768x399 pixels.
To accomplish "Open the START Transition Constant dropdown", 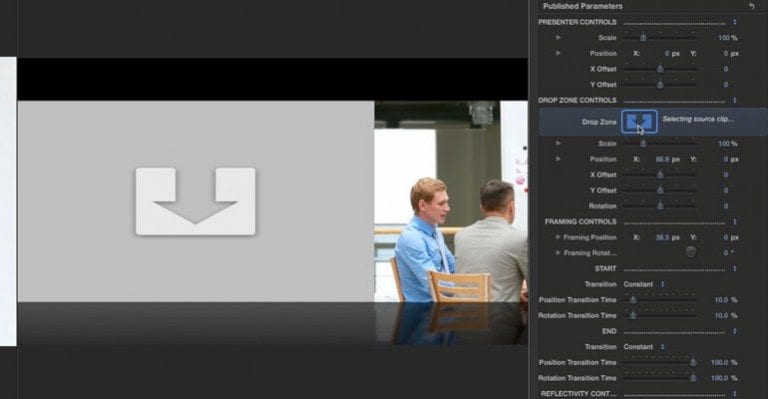I will 644,284.
